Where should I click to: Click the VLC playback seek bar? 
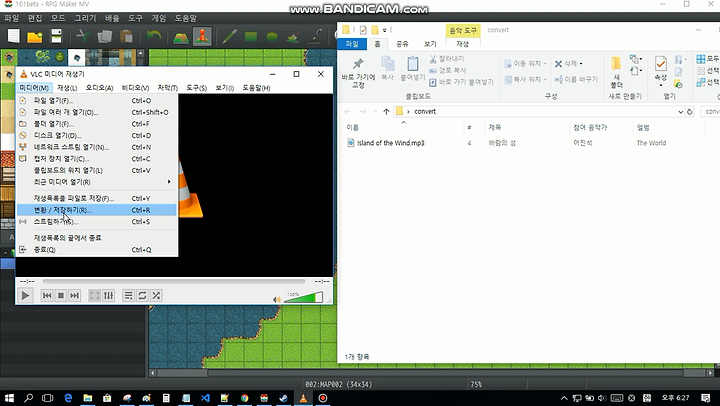(x=174, y=281)
